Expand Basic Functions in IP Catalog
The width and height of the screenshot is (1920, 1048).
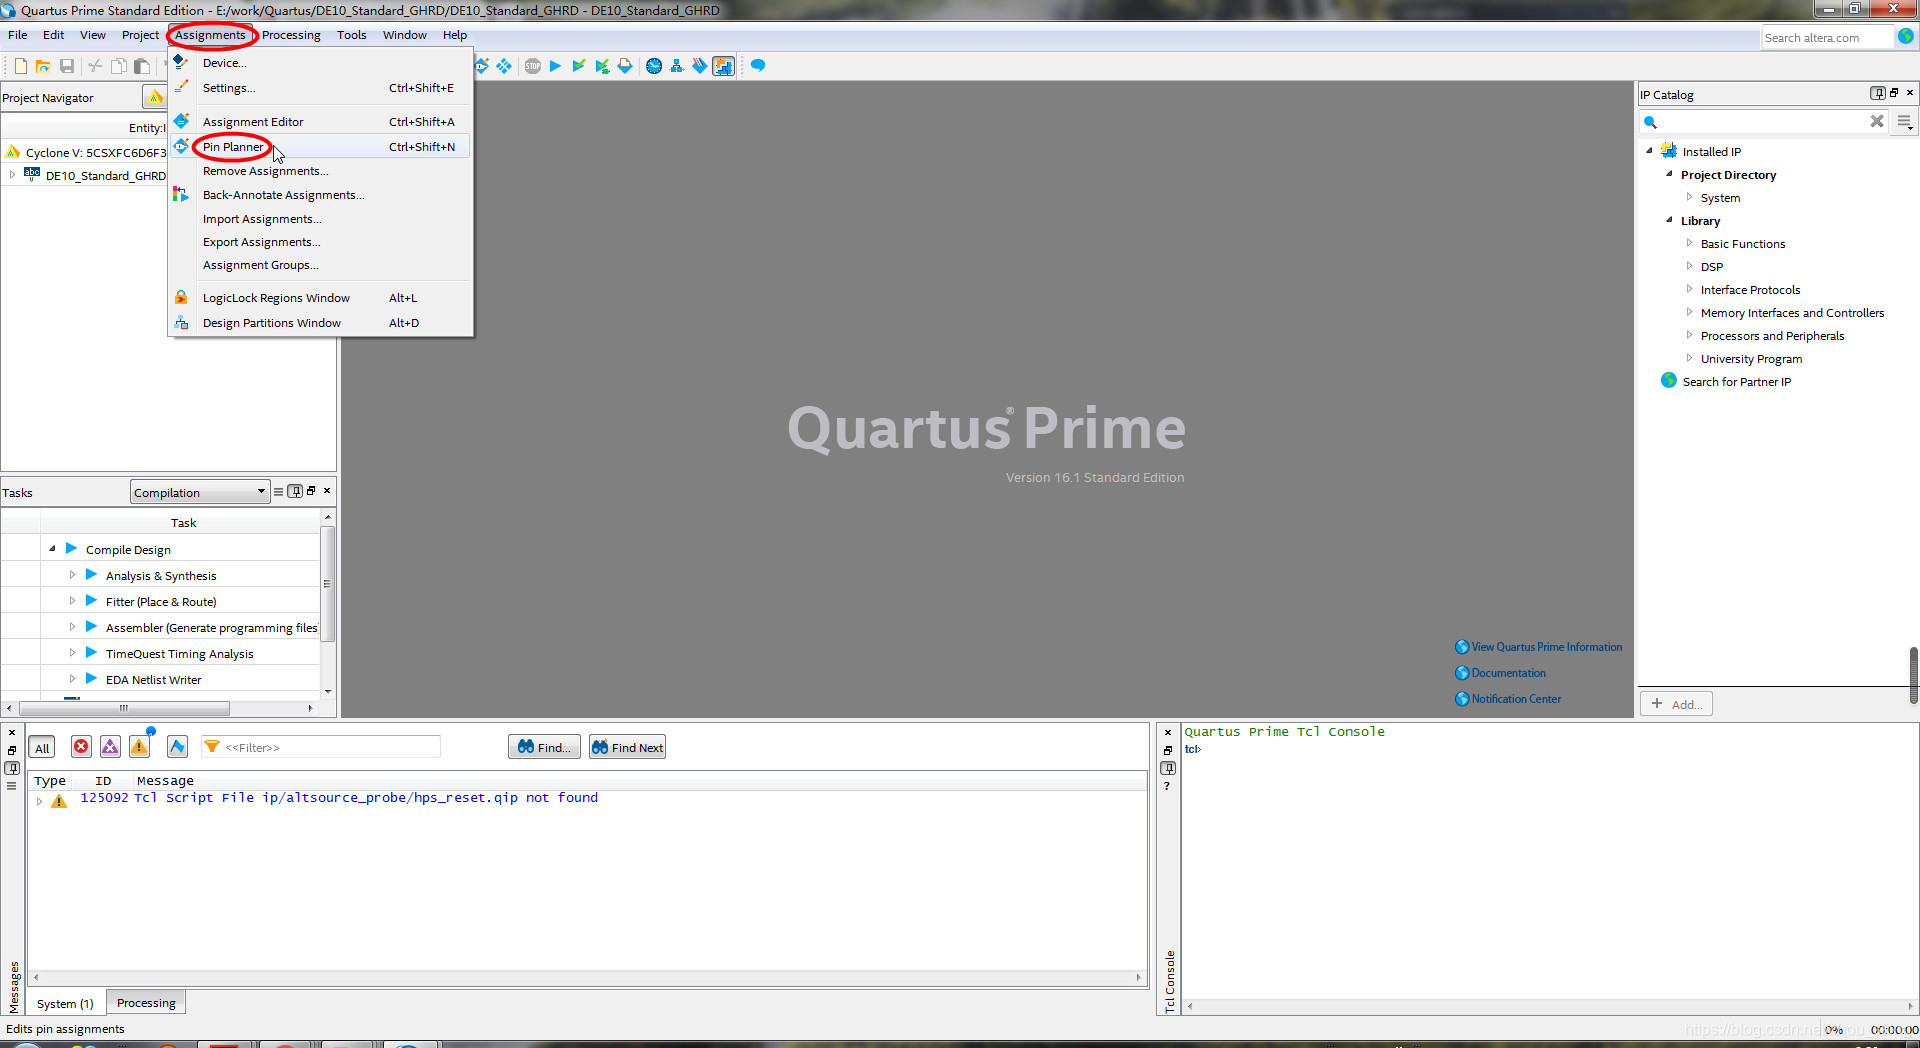point(1689,243)
